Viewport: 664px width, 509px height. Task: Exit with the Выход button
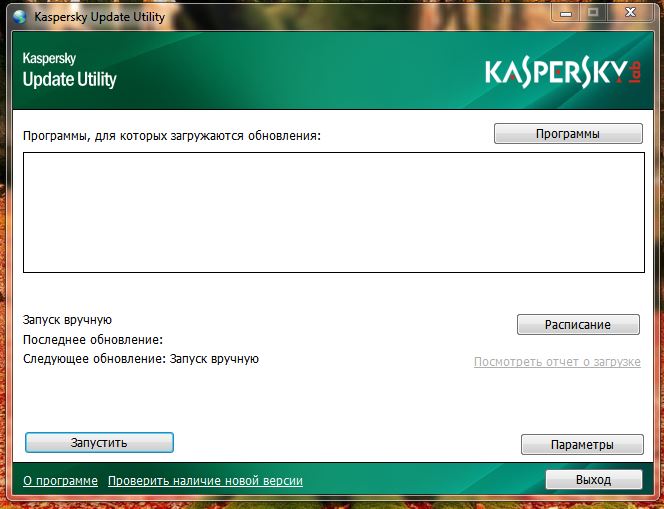tap(594, 480)
